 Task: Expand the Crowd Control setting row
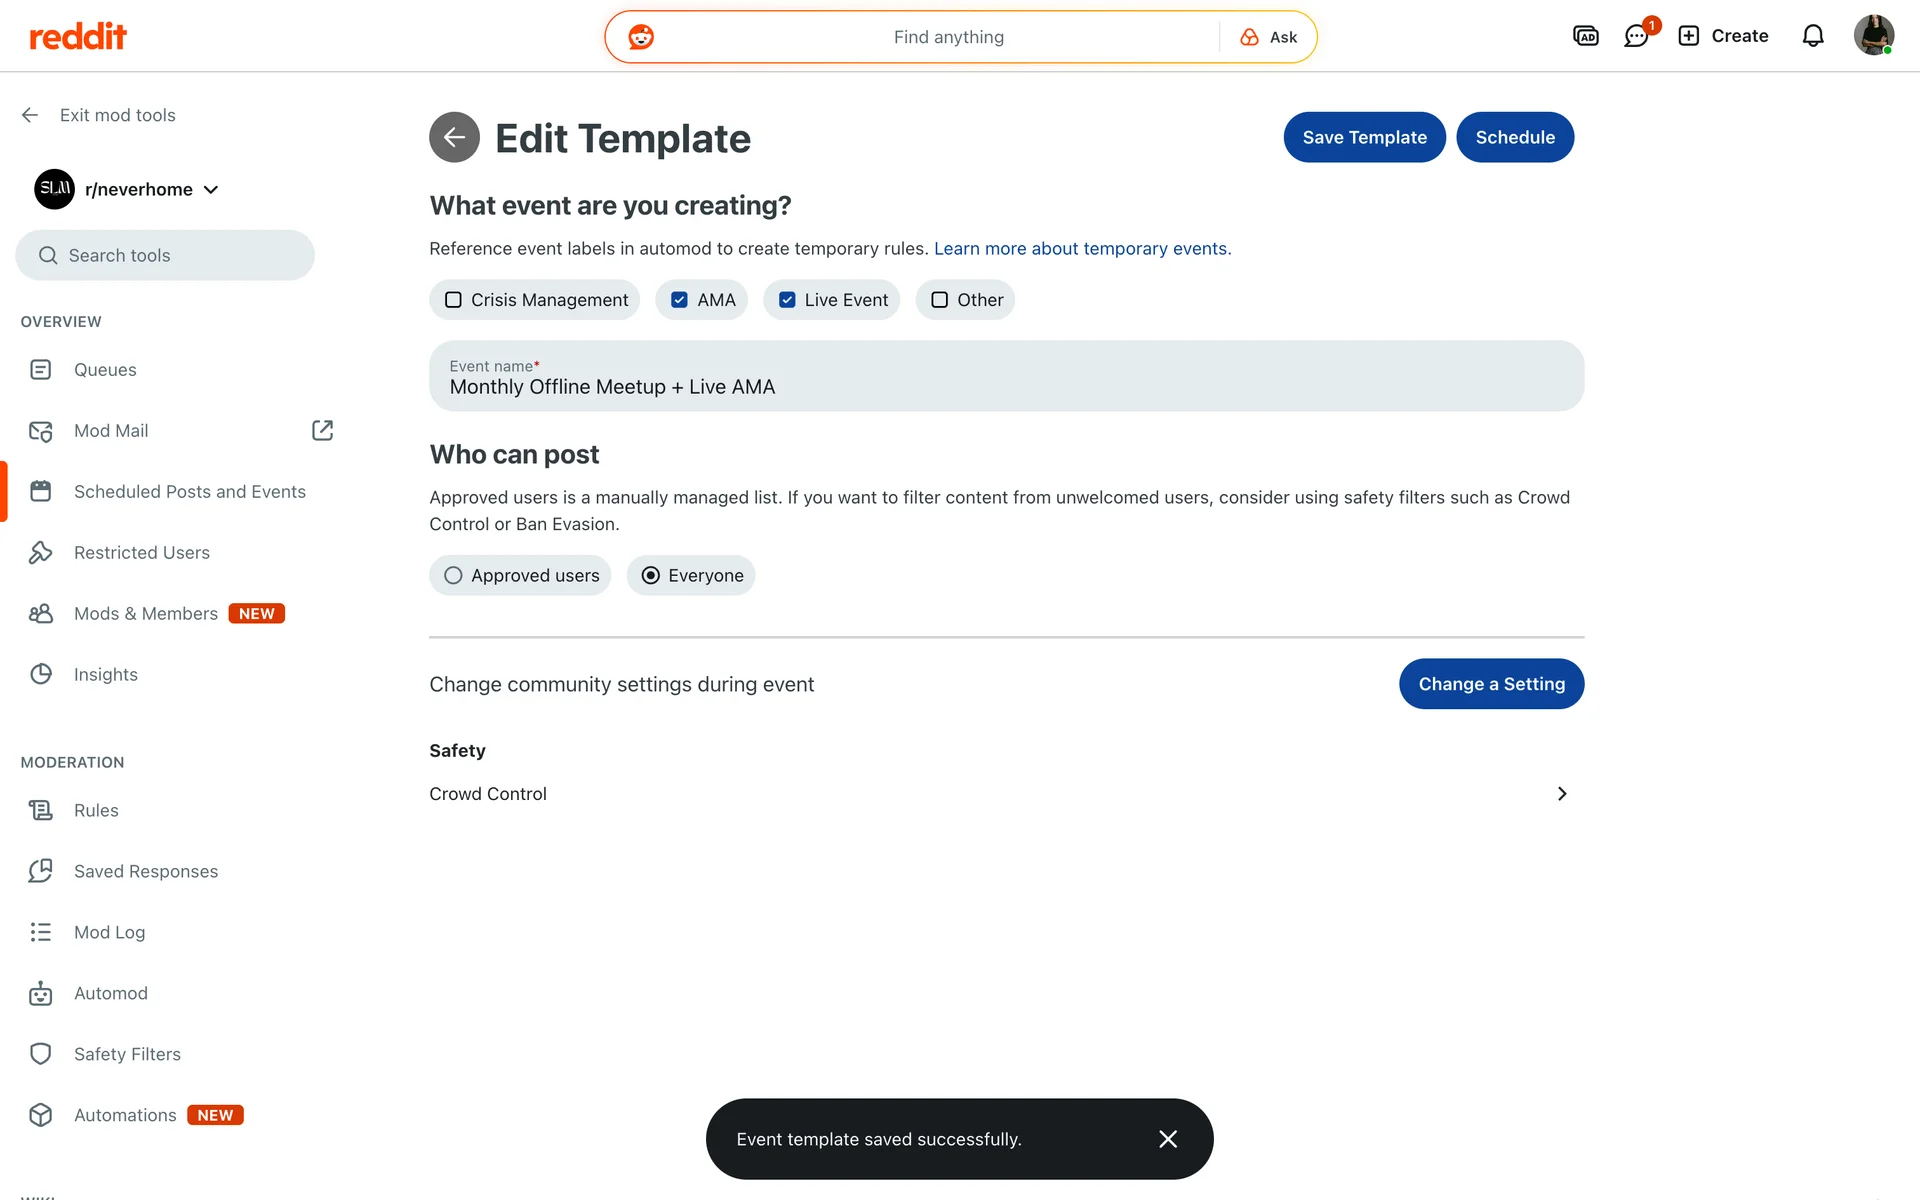tap(1561, 794)
